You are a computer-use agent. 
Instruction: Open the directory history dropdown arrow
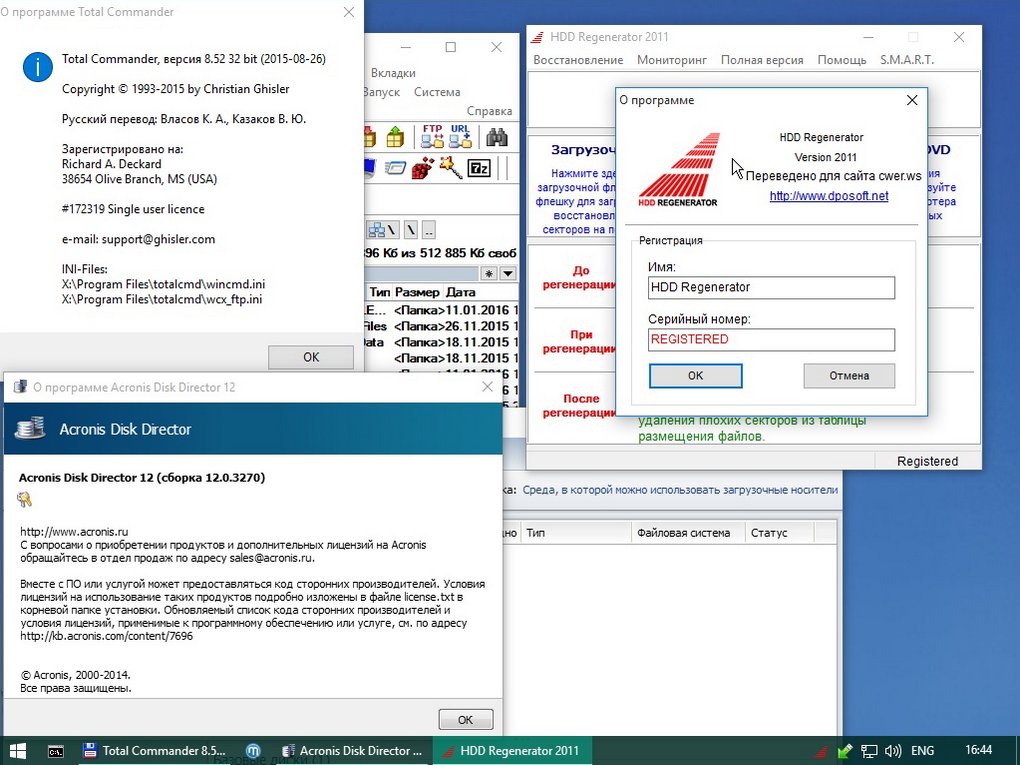pos(507,273)
